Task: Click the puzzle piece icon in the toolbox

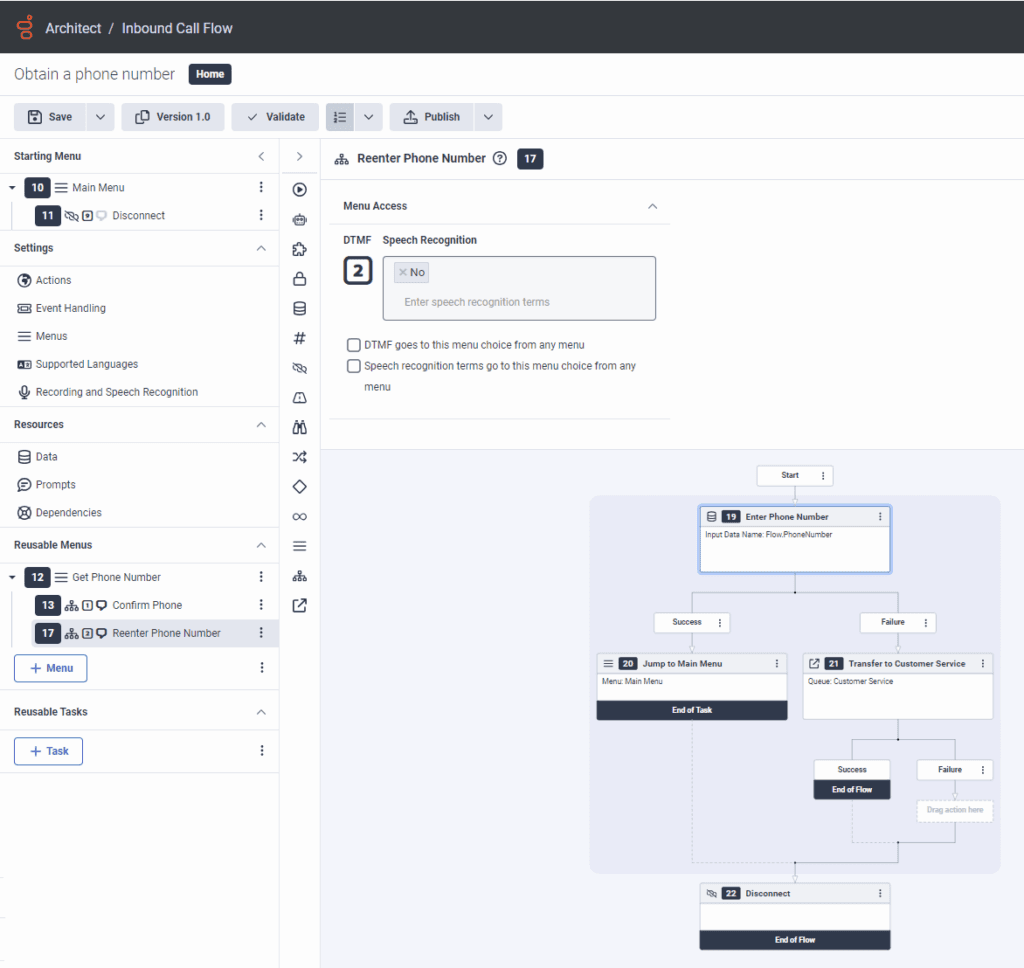Action: coord(299,250)
